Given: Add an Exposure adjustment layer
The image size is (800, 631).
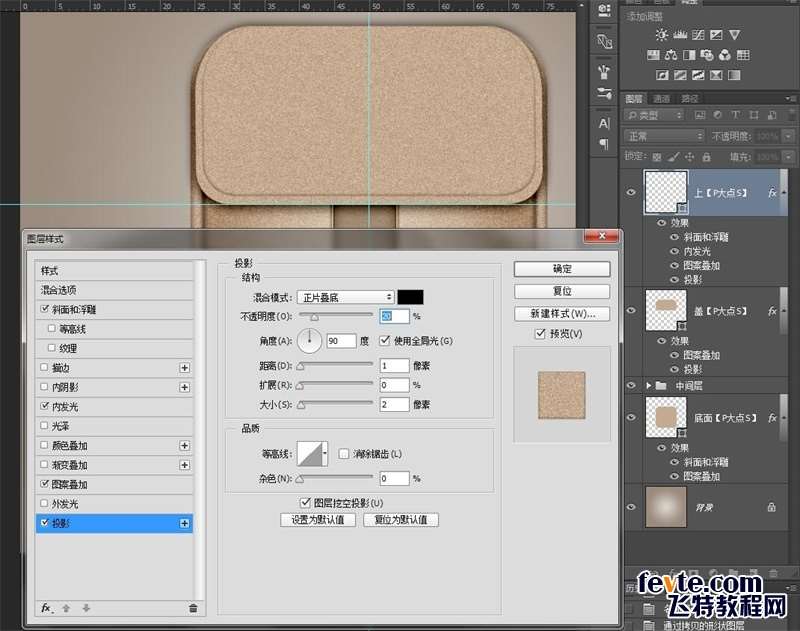Looking at the screenshot, I should (716, 35).
